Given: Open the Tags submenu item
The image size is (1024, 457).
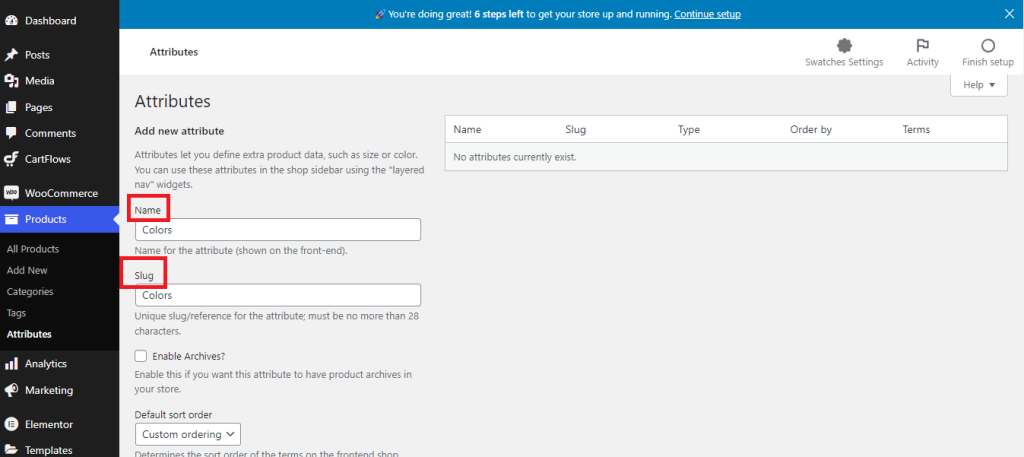Looking at the screenshot, I should click(16, 313).
